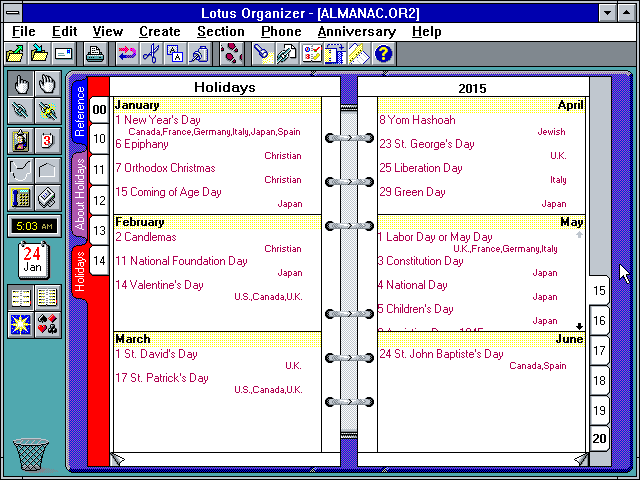Viewport: 640px width, 480px height.
Task: Click the 24 Jan today calendar icon
Action: (x=32, y=258)
